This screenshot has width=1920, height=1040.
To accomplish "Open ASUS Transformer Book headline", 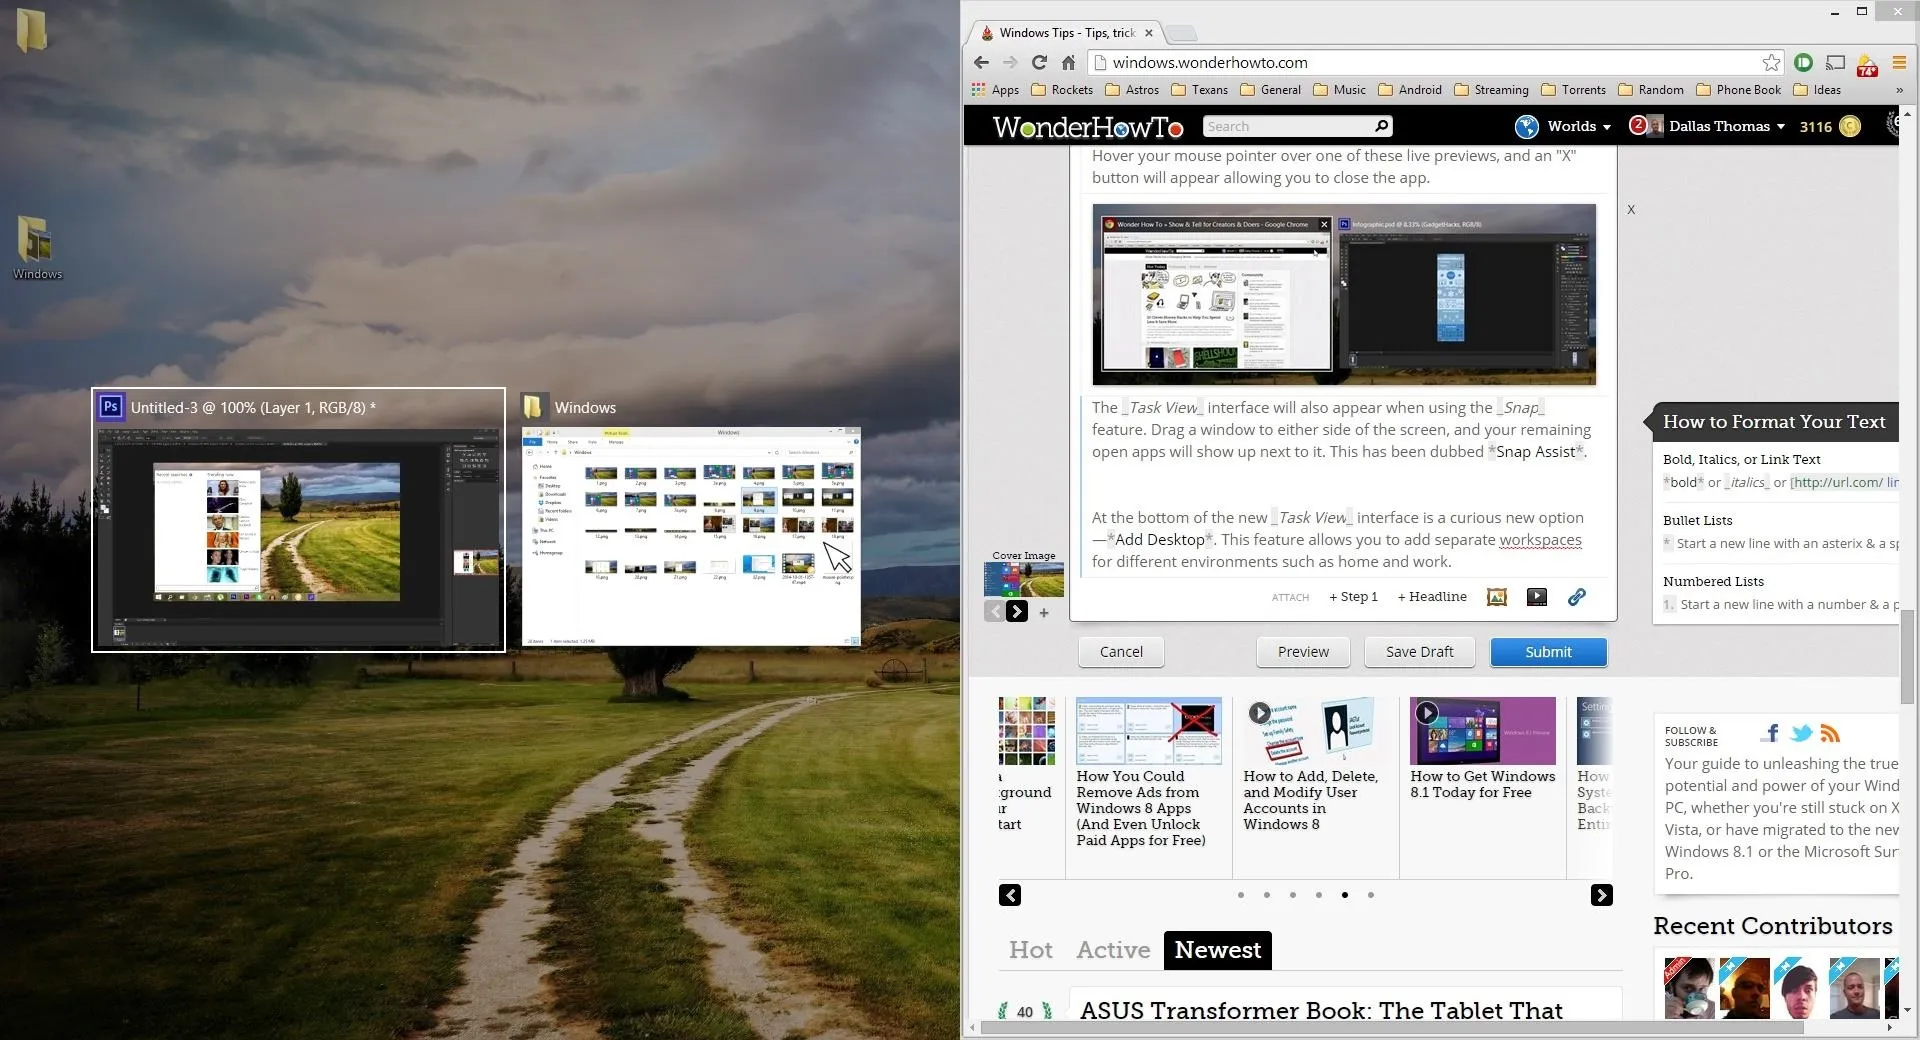I will click(1321, 1011).
